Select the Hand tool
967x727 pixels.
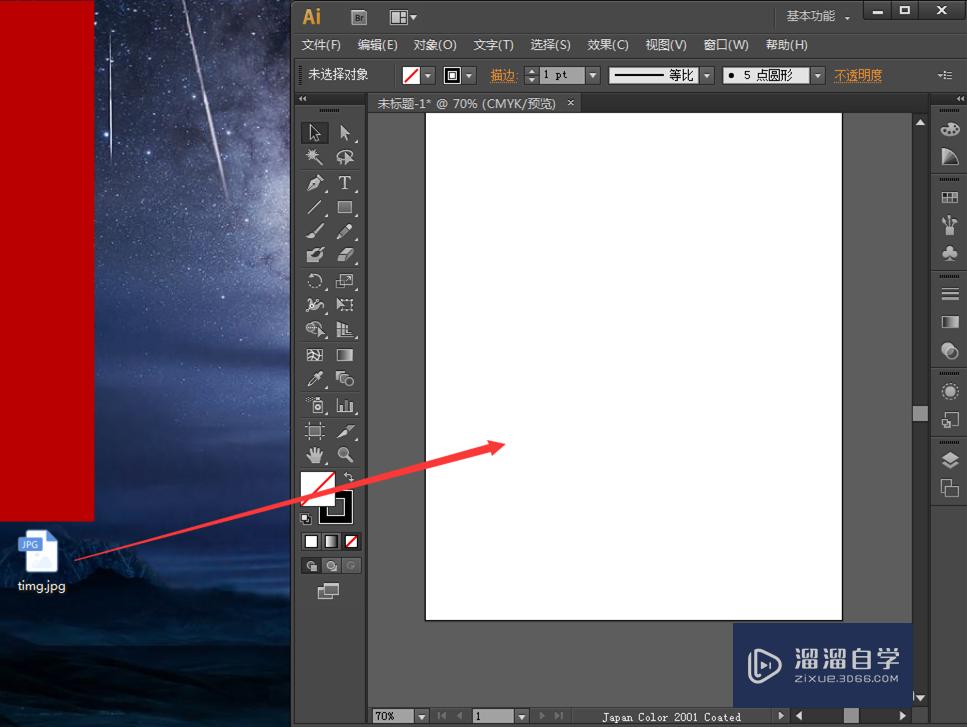point(315,455)
